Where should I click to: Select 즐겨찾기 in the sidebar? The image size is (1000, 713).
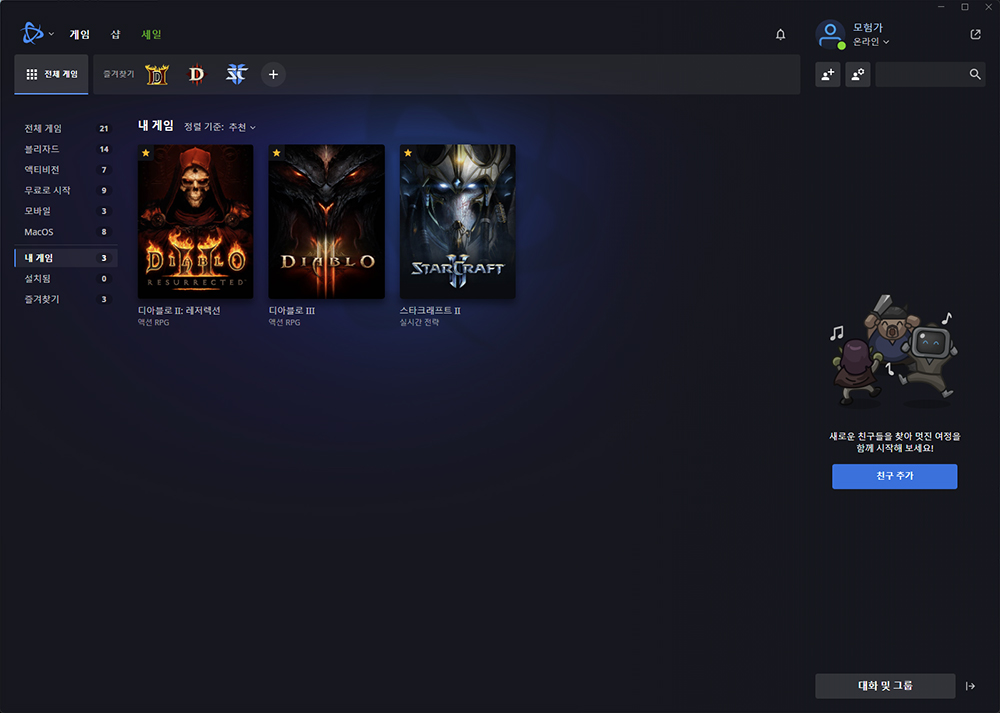[x=66, y=299]
